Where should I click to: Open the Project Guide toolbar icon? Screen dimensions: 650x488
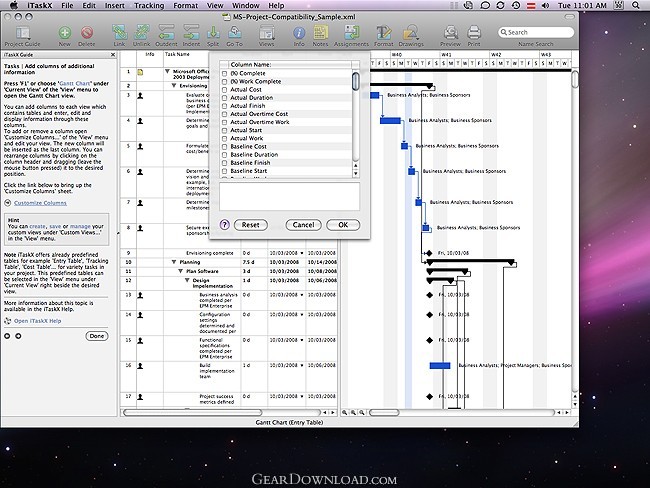pyautogui.click(x=22, y=32)
